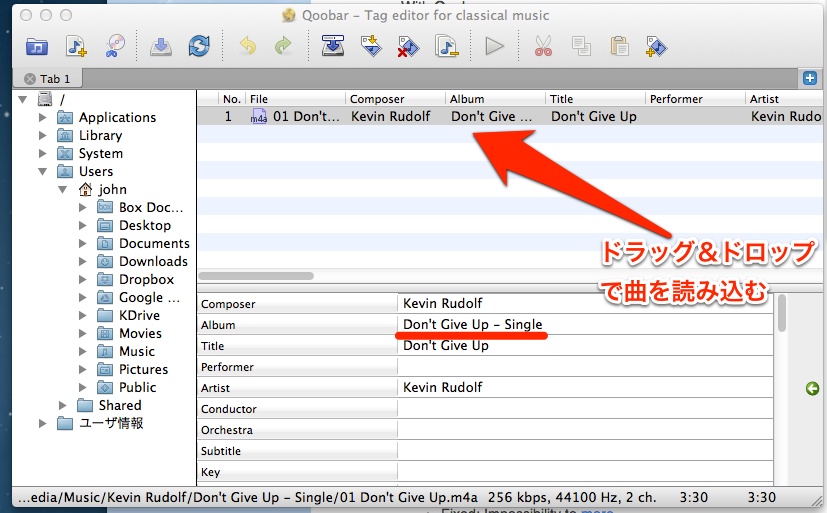Click the copy pages icon

click(x=581, y=46)
